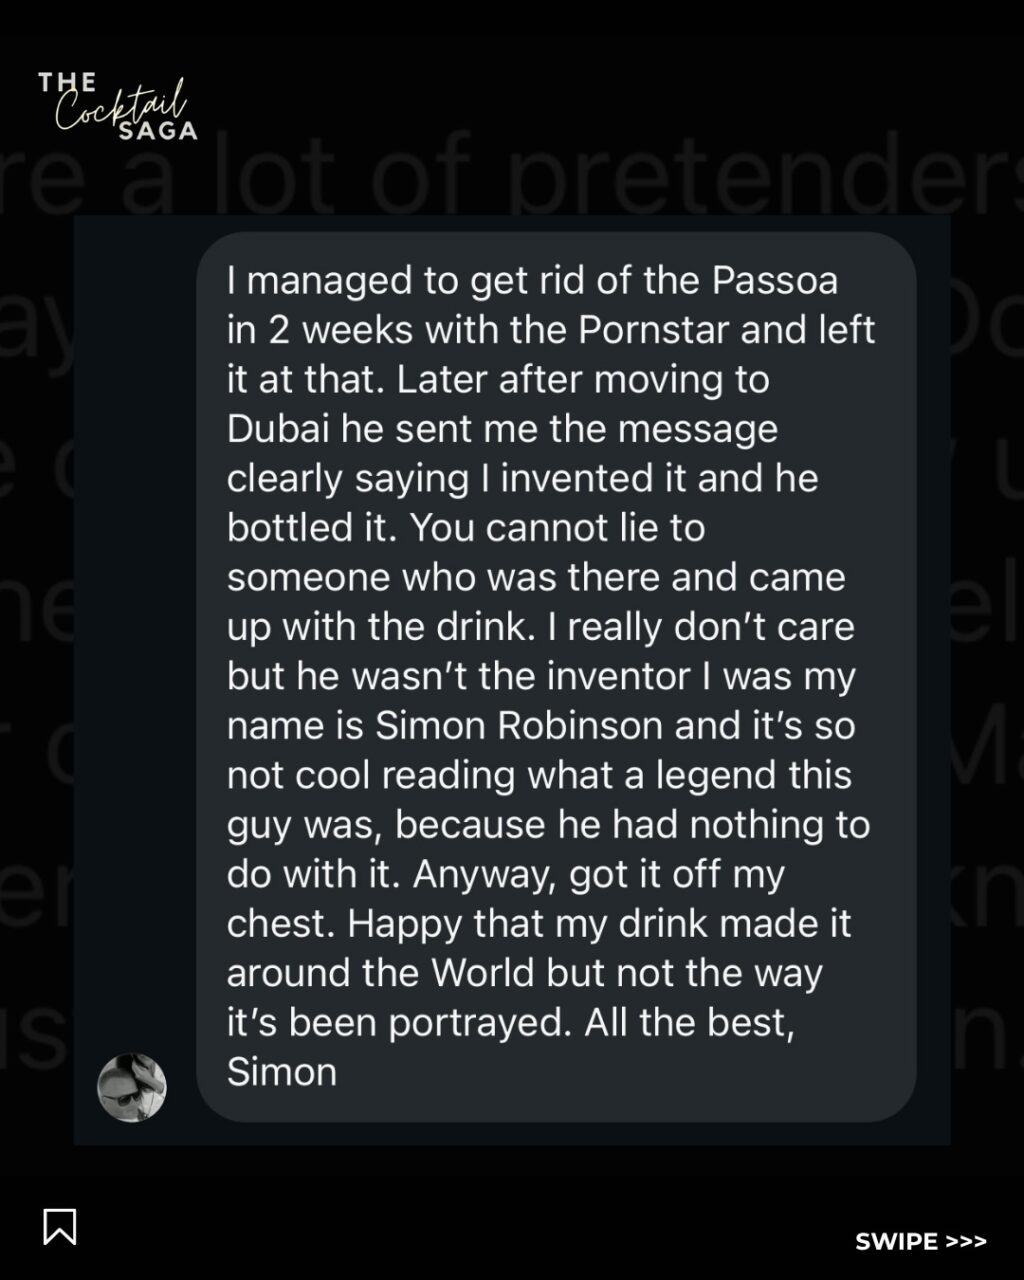Select the word Passoa in the message
The height and width of the screenshot is (1280, 1024).
coord(775,281)
